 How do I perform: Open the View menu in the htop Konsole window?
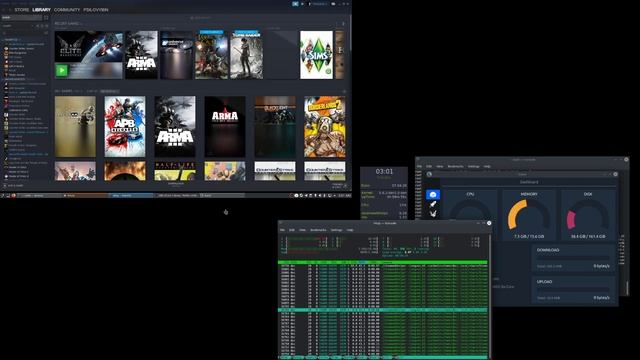(x=302, y=230)
